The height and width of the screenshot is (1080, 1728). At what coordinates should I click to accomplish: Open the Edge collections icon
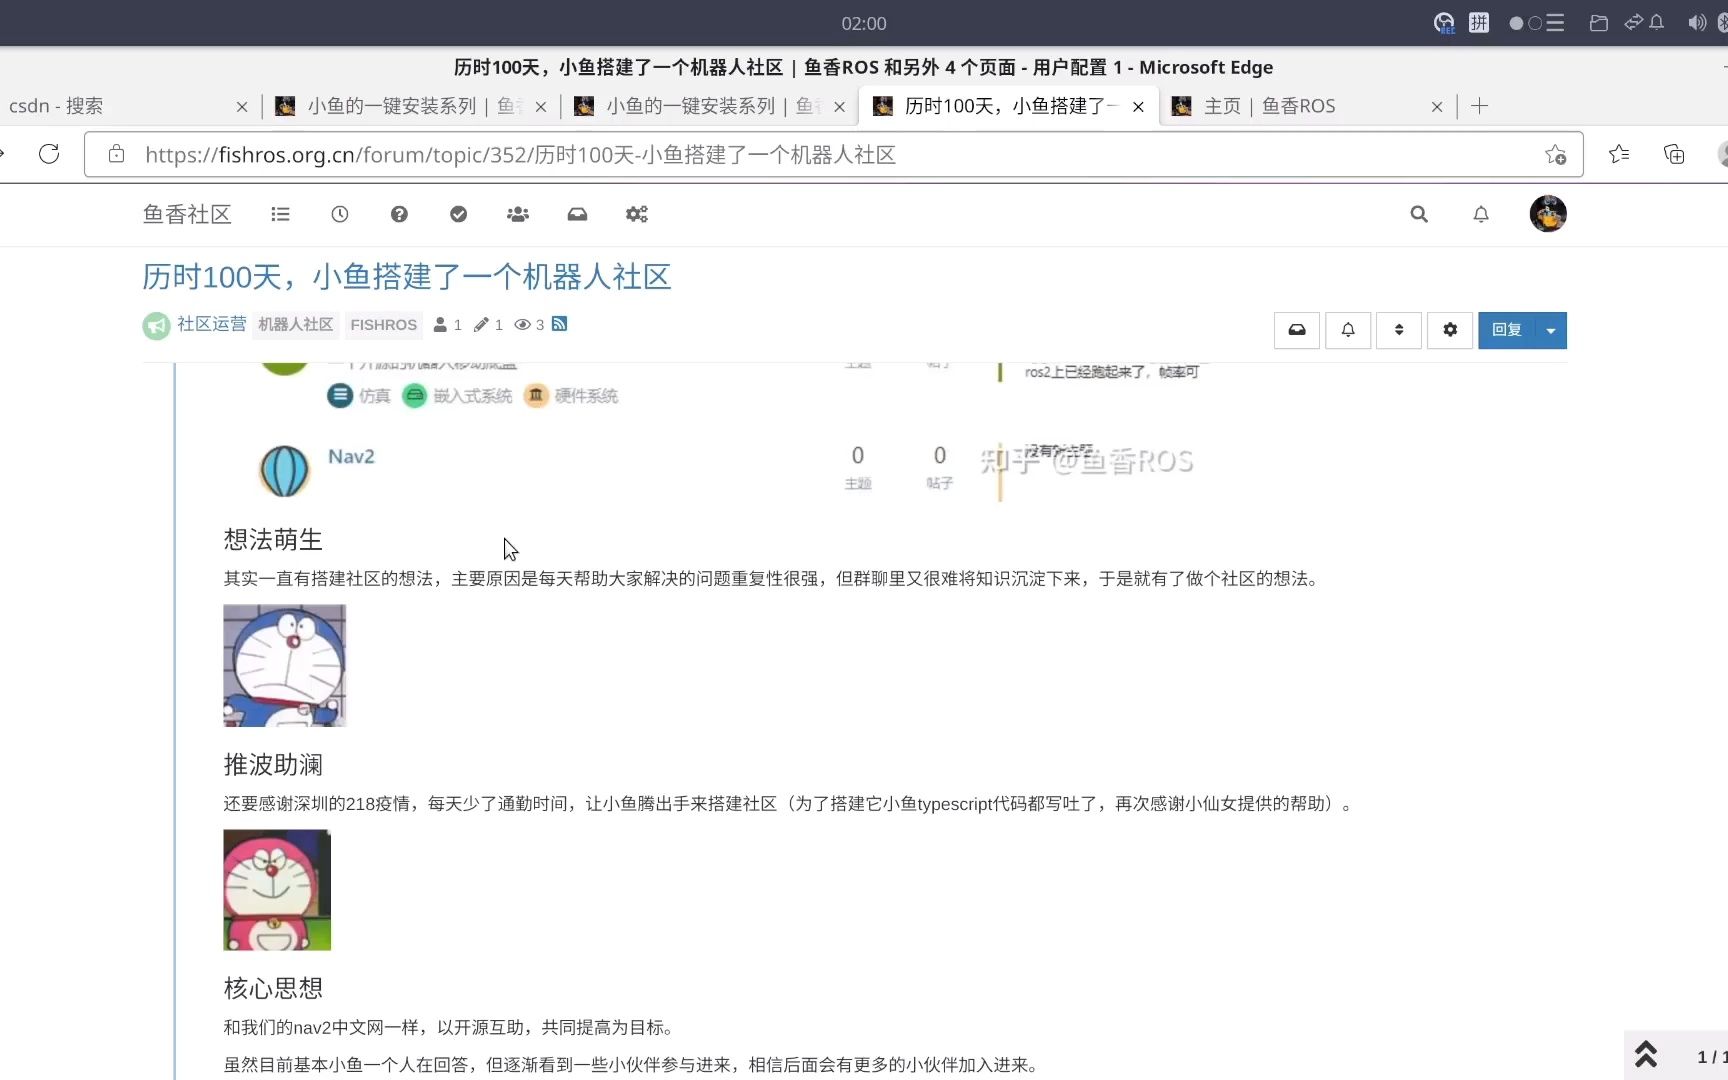tap(1674, 154)
